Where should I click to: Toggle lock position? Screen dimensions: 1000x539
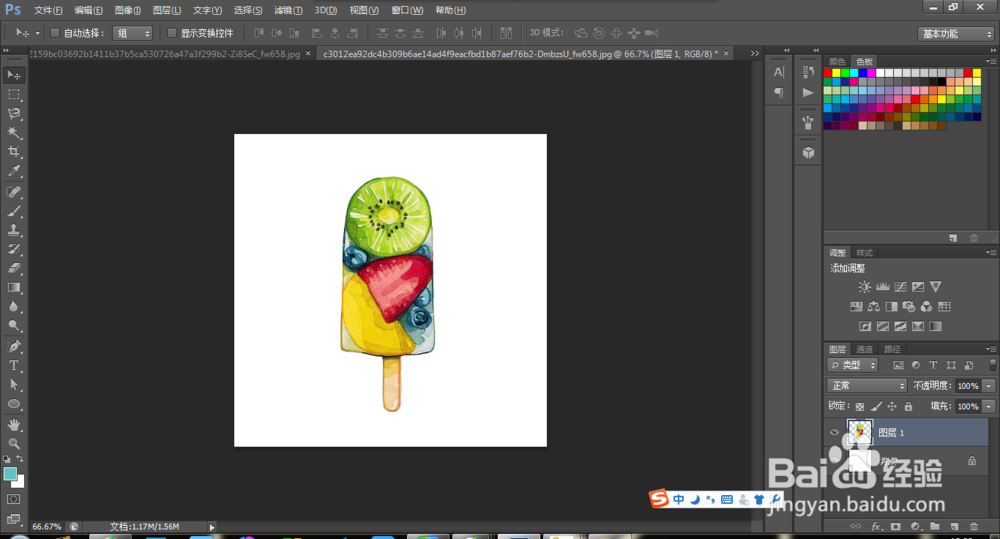892,406
